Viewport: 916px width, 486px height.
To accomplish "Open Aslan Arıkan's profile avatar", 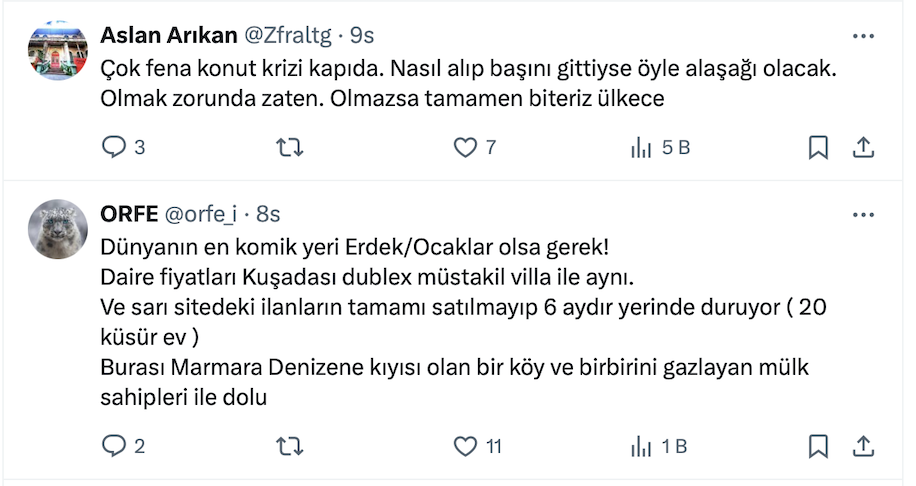I will 57,51.
